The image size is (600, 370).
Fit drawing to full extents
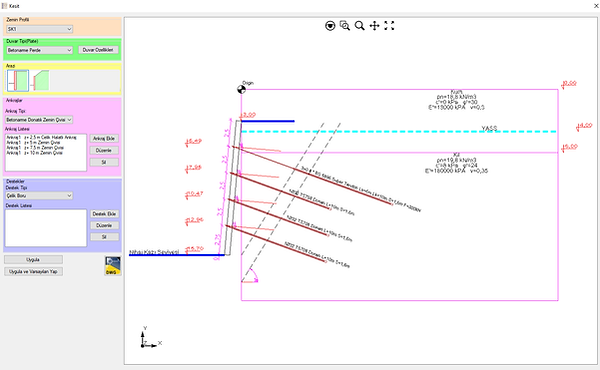[389, 26]
